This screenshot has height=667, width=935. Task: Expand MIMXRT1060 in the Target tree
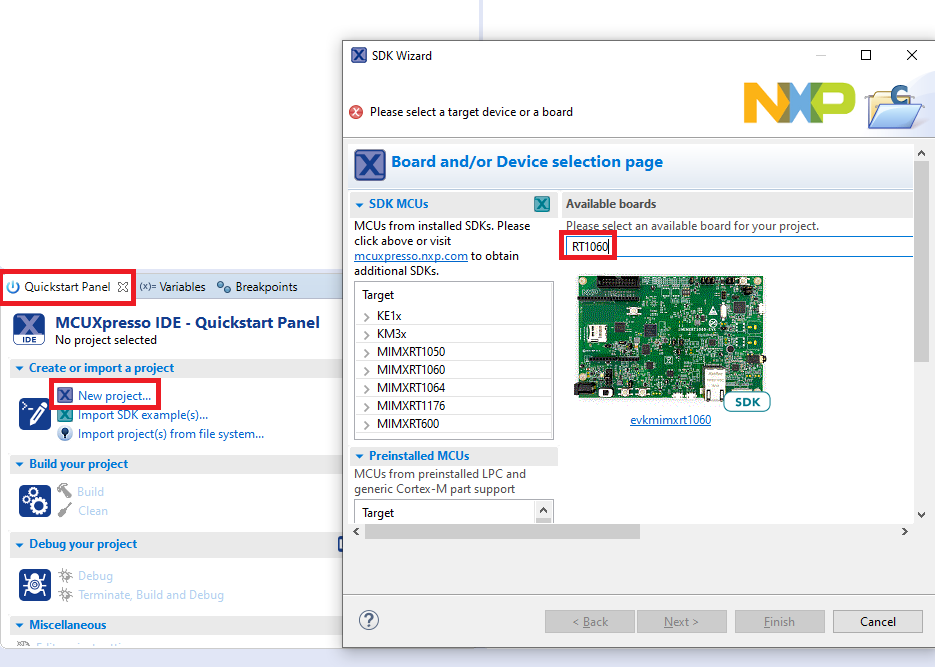(366, 369)
